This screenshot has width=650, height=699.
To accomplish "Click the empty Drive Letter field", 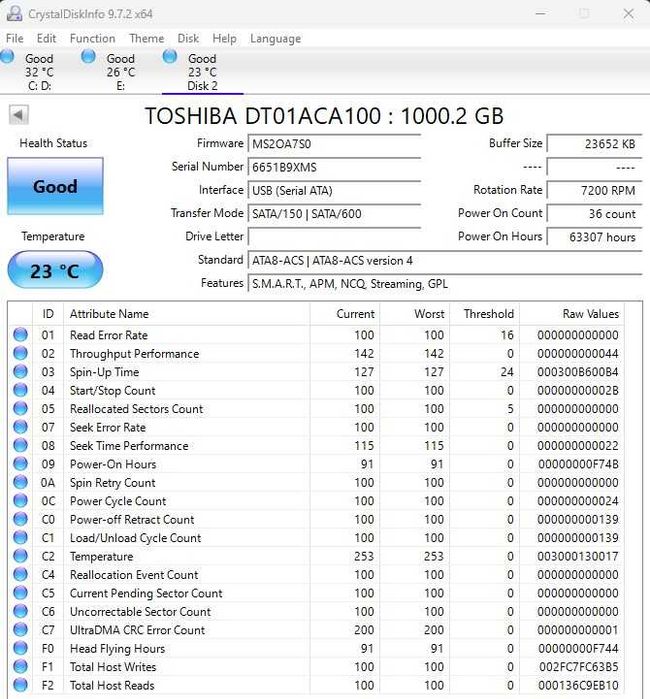I will pos(334,237).
